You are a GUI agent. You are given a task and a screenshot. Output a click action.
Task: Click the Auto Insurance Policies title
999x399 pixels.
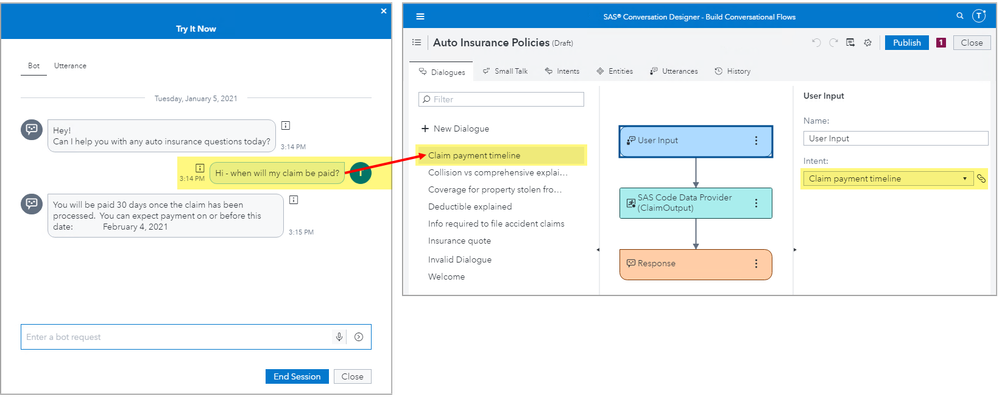[491, 43]
